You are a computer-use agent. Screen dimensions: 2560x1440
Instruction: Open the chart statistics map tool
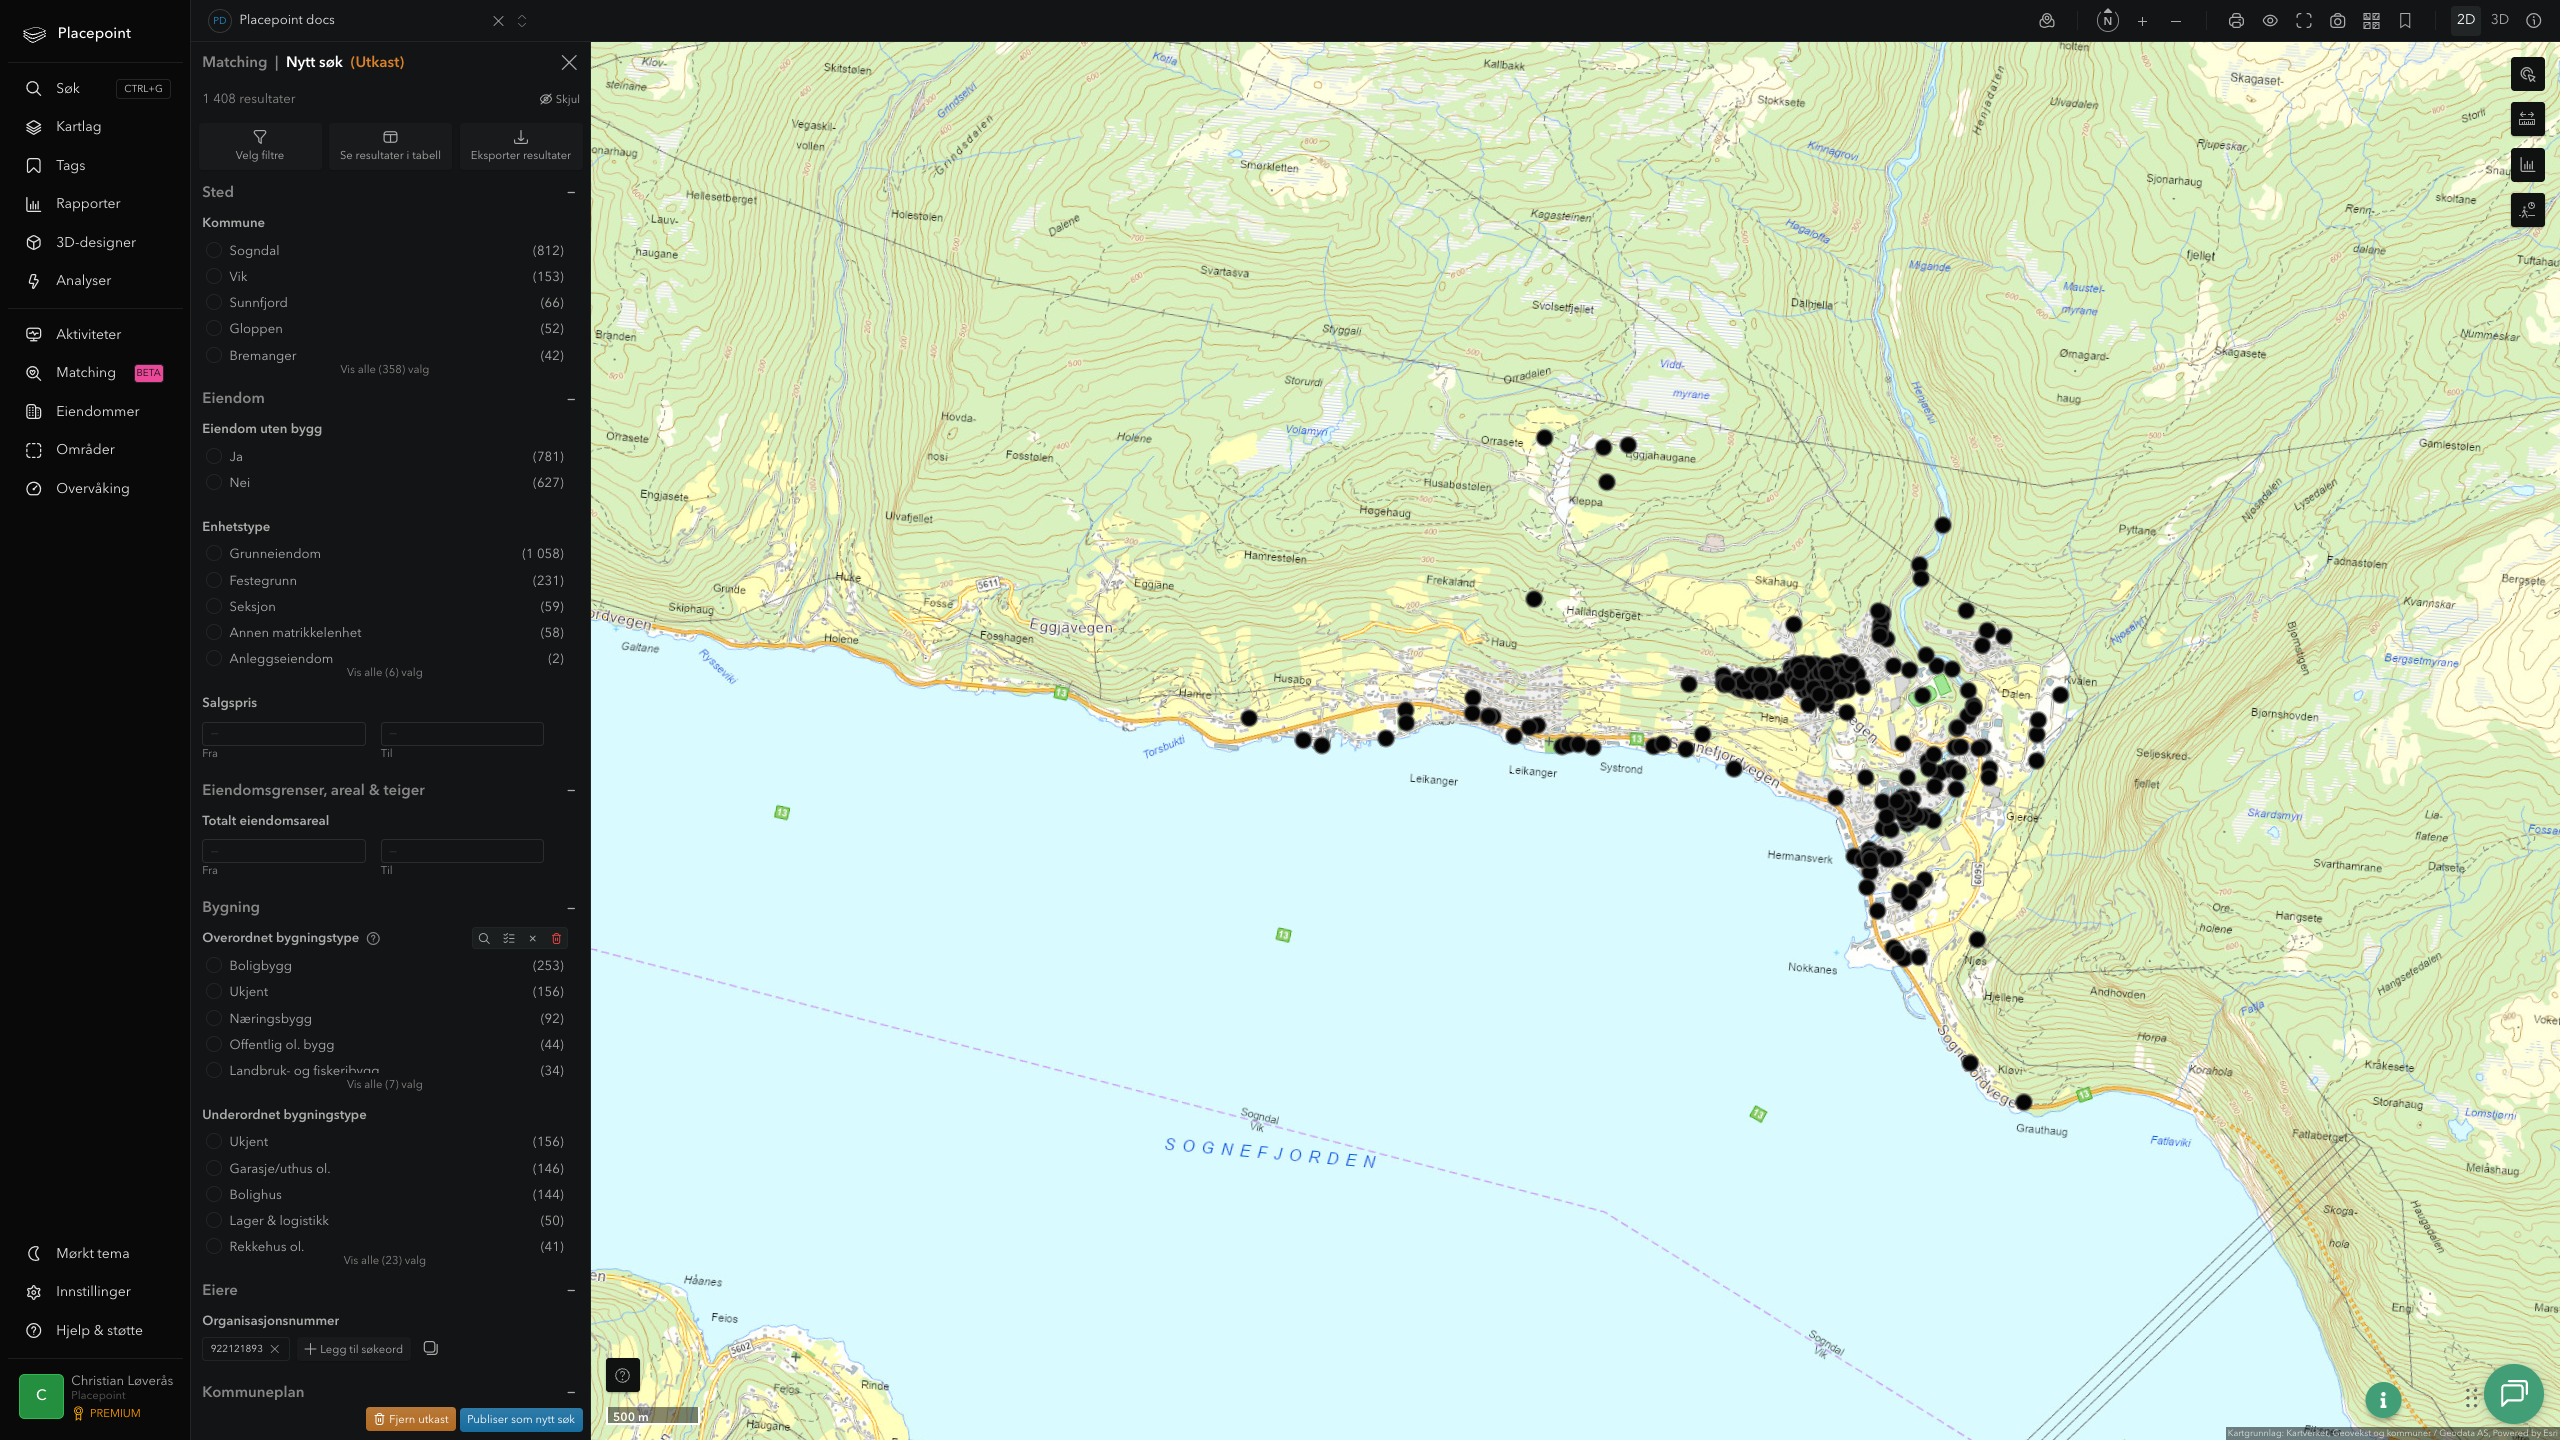[2527, 165]
